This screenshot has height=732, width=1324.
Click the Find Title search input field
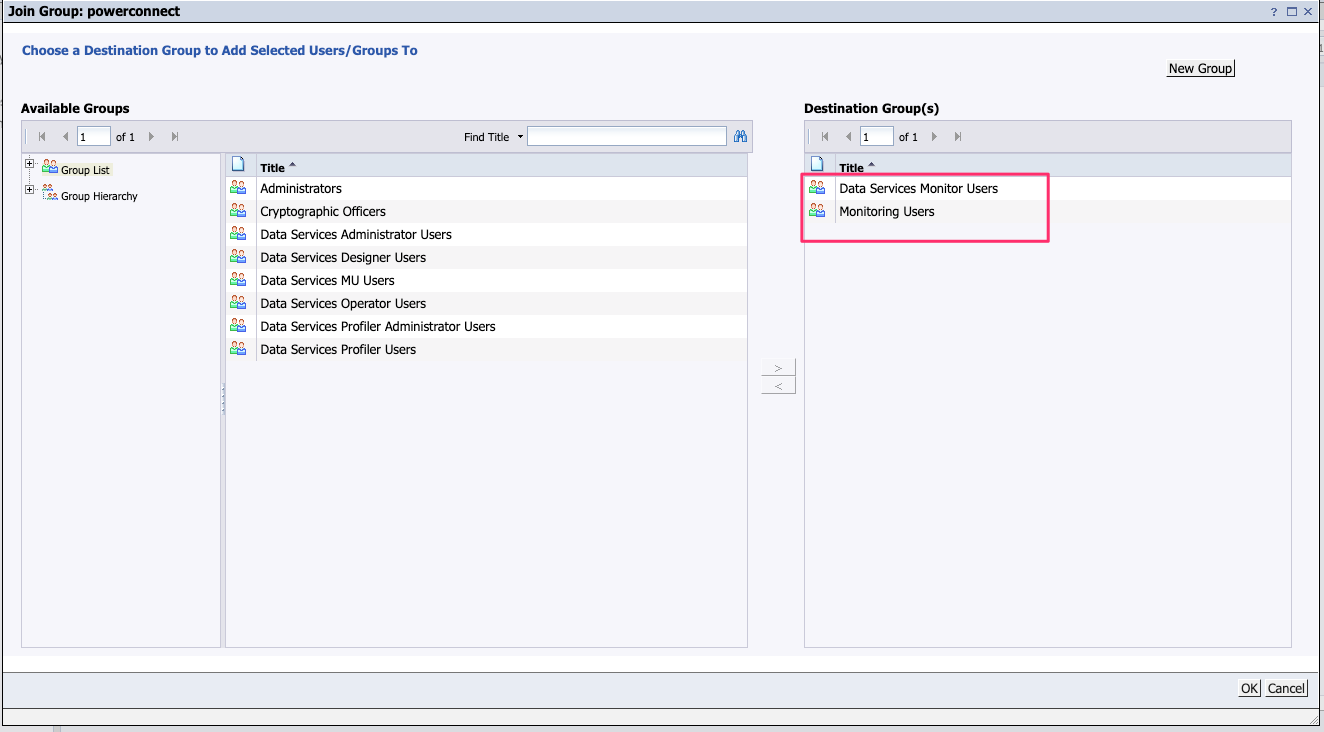click(626, 137)
